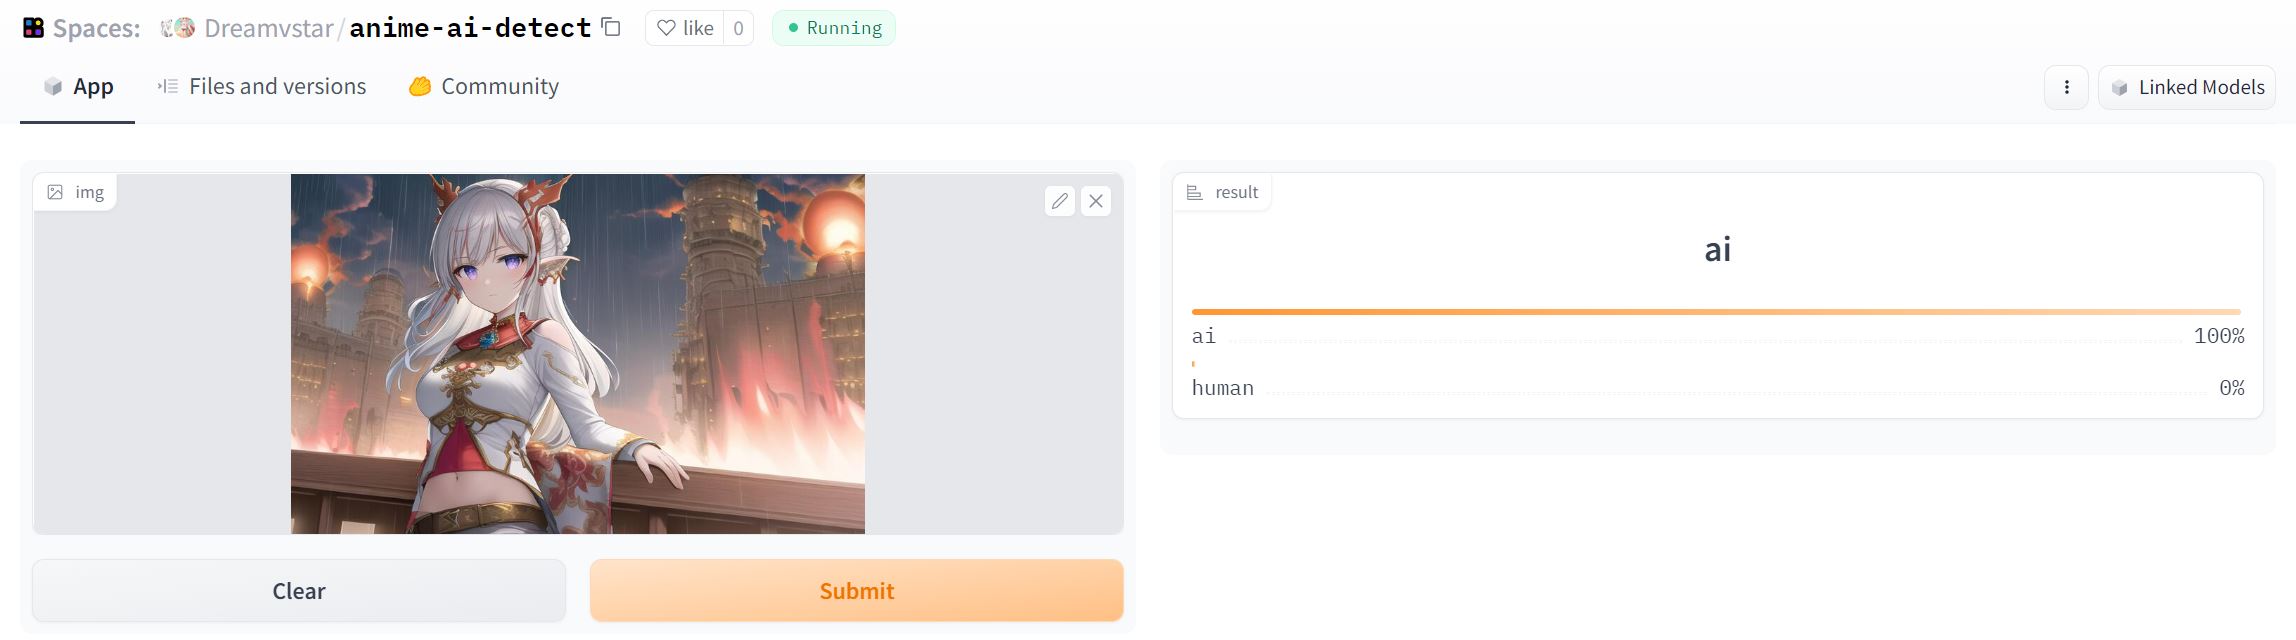Click the heart like button
The height and width of the screenshot is (640, 2296).
point(685,28)
